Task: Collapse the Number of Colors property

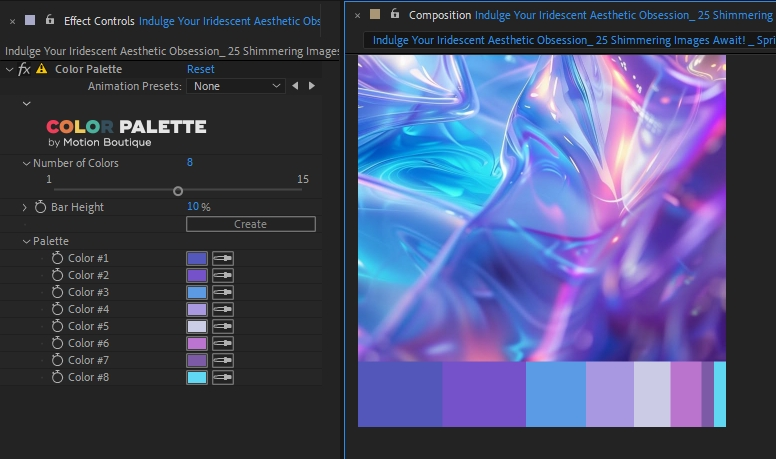Action: point(26,163)
